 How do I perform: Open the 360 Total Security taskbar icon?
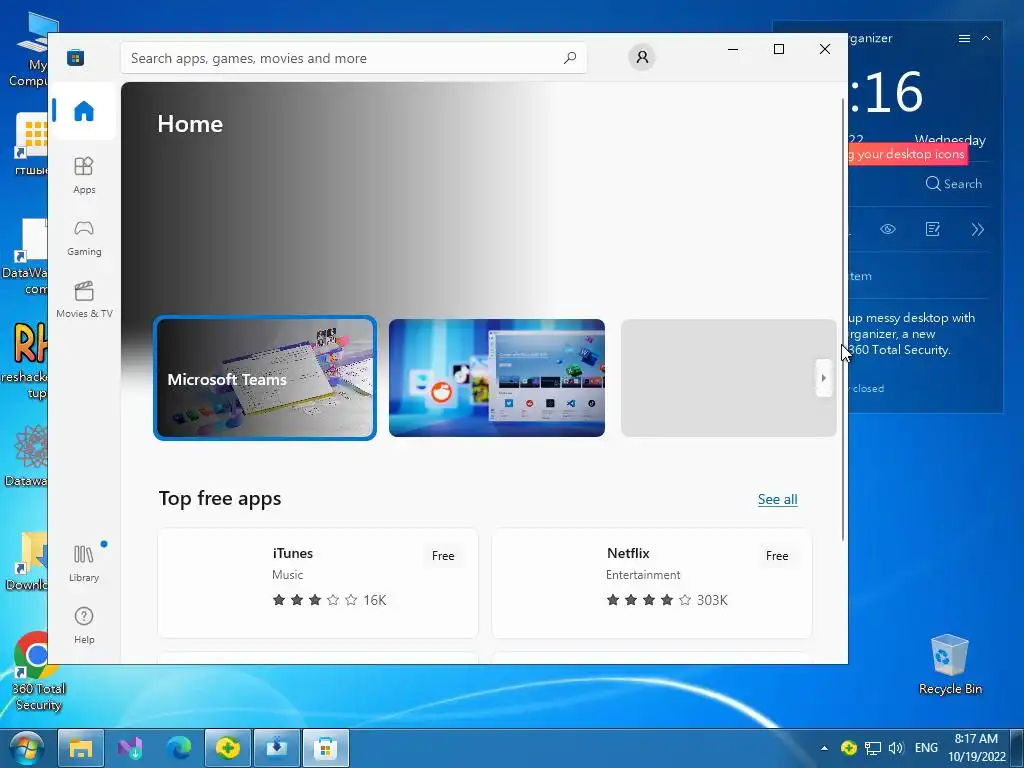[x=228, y=748]
